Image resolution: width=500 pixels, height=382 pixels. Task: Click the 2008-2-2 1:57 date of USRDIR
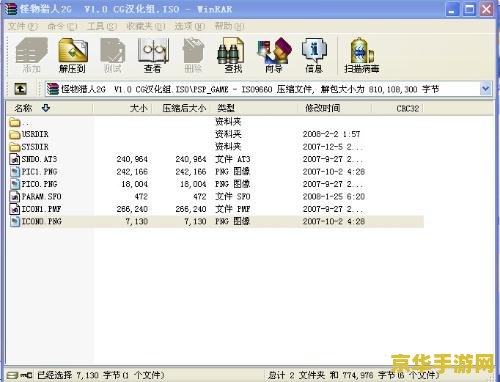coord(331,134)
